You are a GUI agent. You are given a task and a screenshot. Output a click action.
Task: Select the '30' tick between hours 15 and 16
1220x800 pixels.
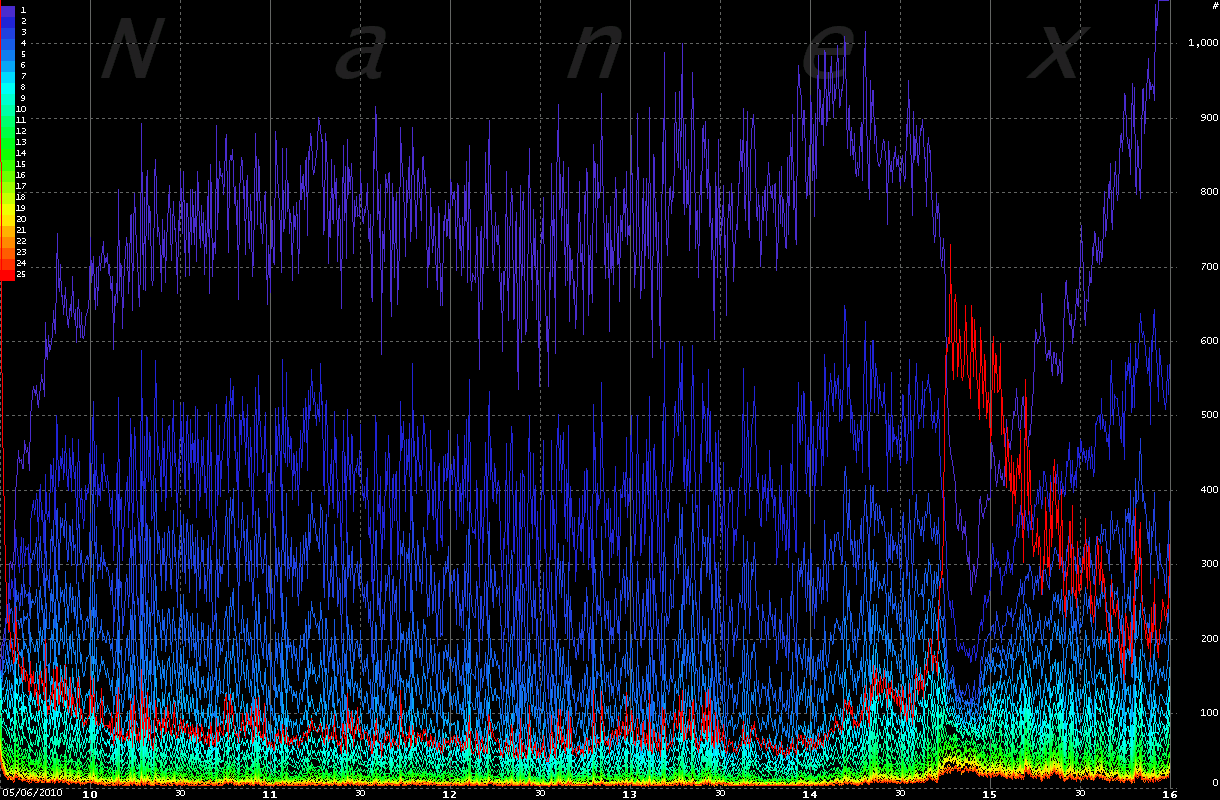(1079, 793)
